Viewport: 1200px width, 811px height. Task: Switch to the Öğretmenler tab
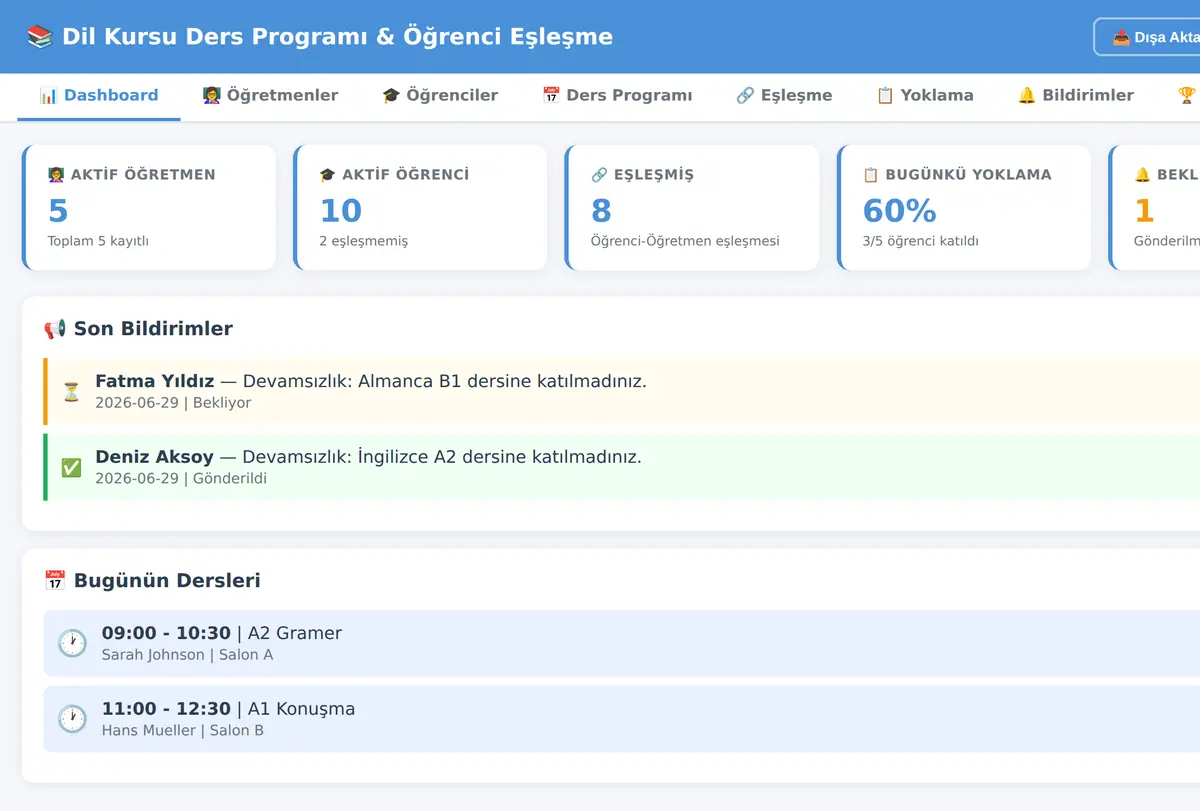coord(270,96)
